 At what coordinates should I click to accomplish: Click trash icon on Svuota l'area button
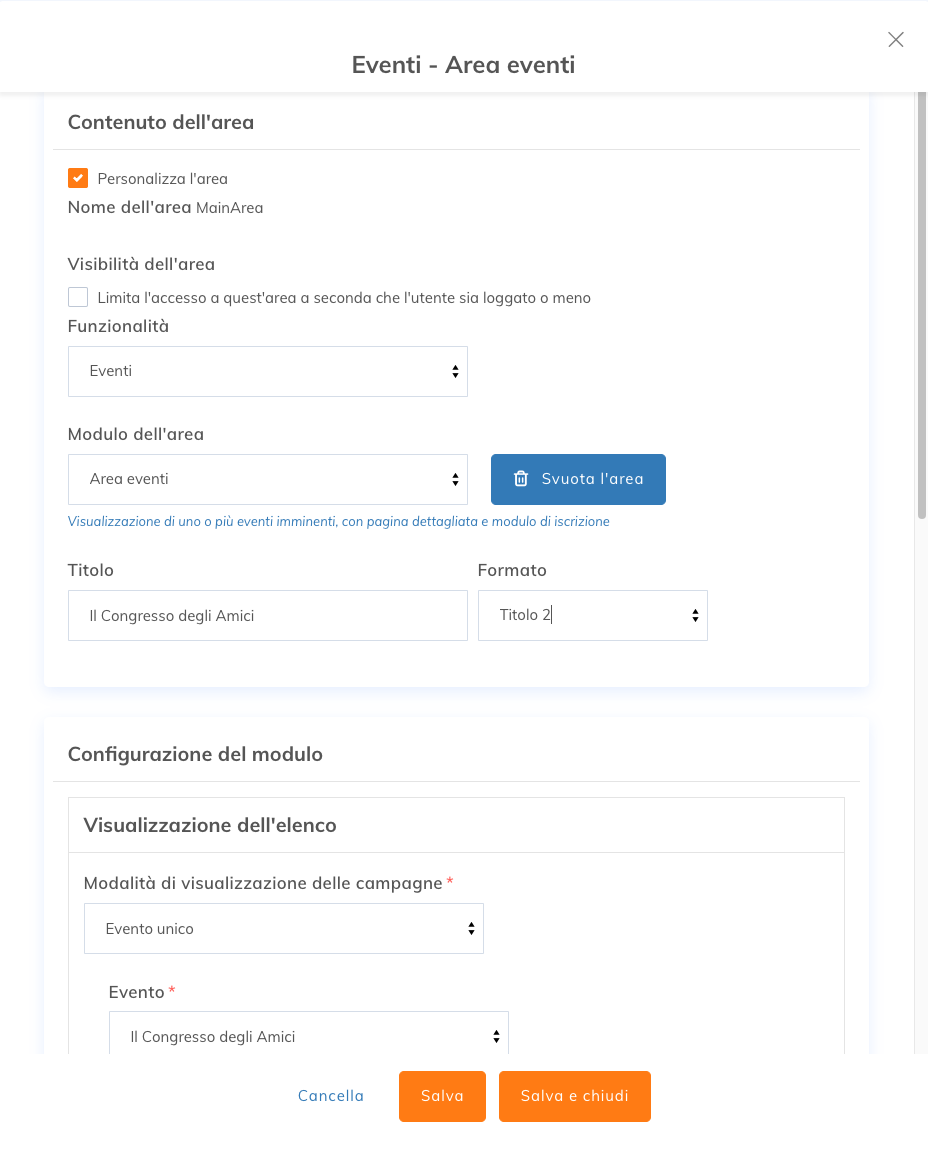coord(521,479)
